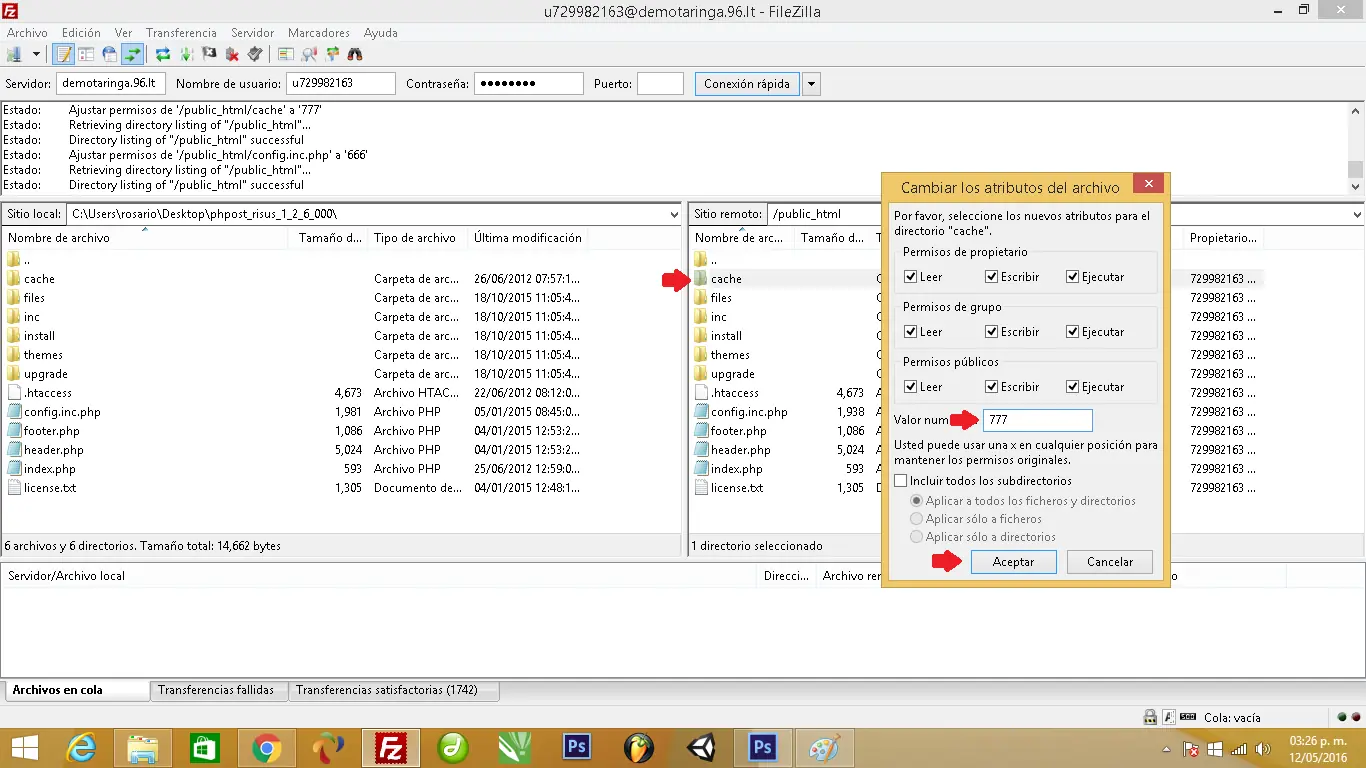
Task: Toggle the remote directory tree icon
Action: (109, 54)
